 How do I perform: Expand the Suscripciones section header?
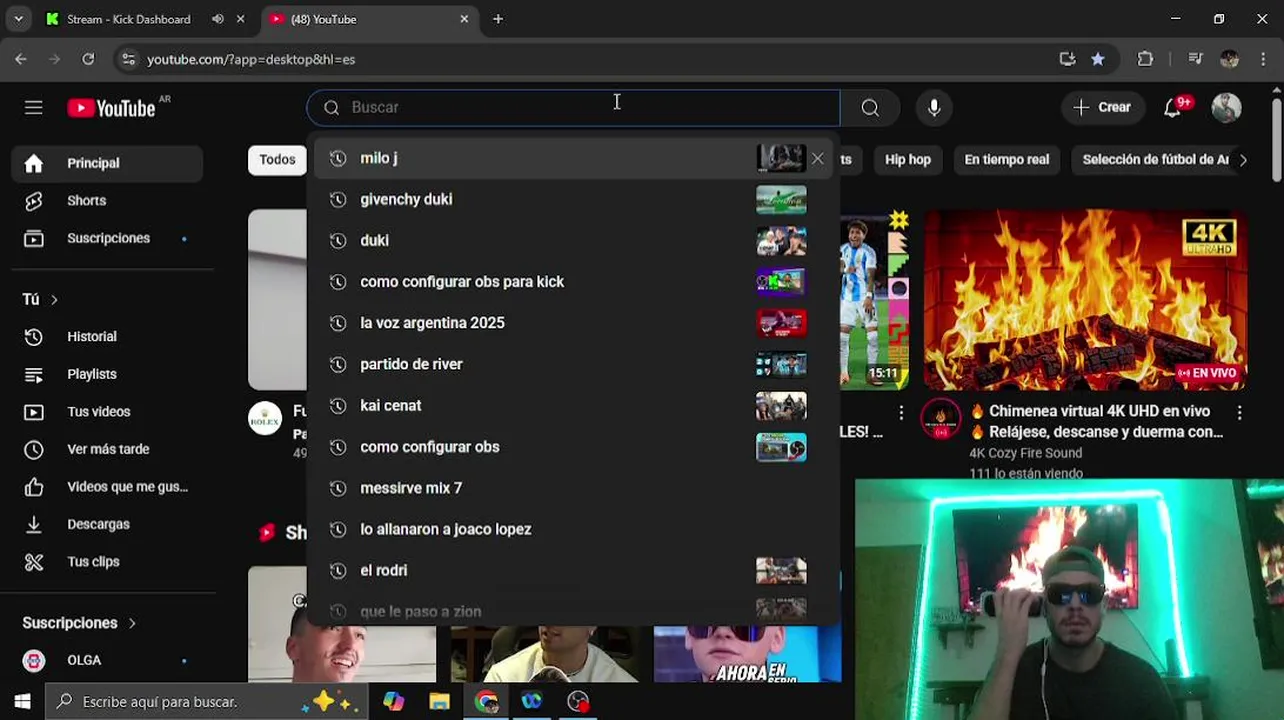click(x=80, y=623)
